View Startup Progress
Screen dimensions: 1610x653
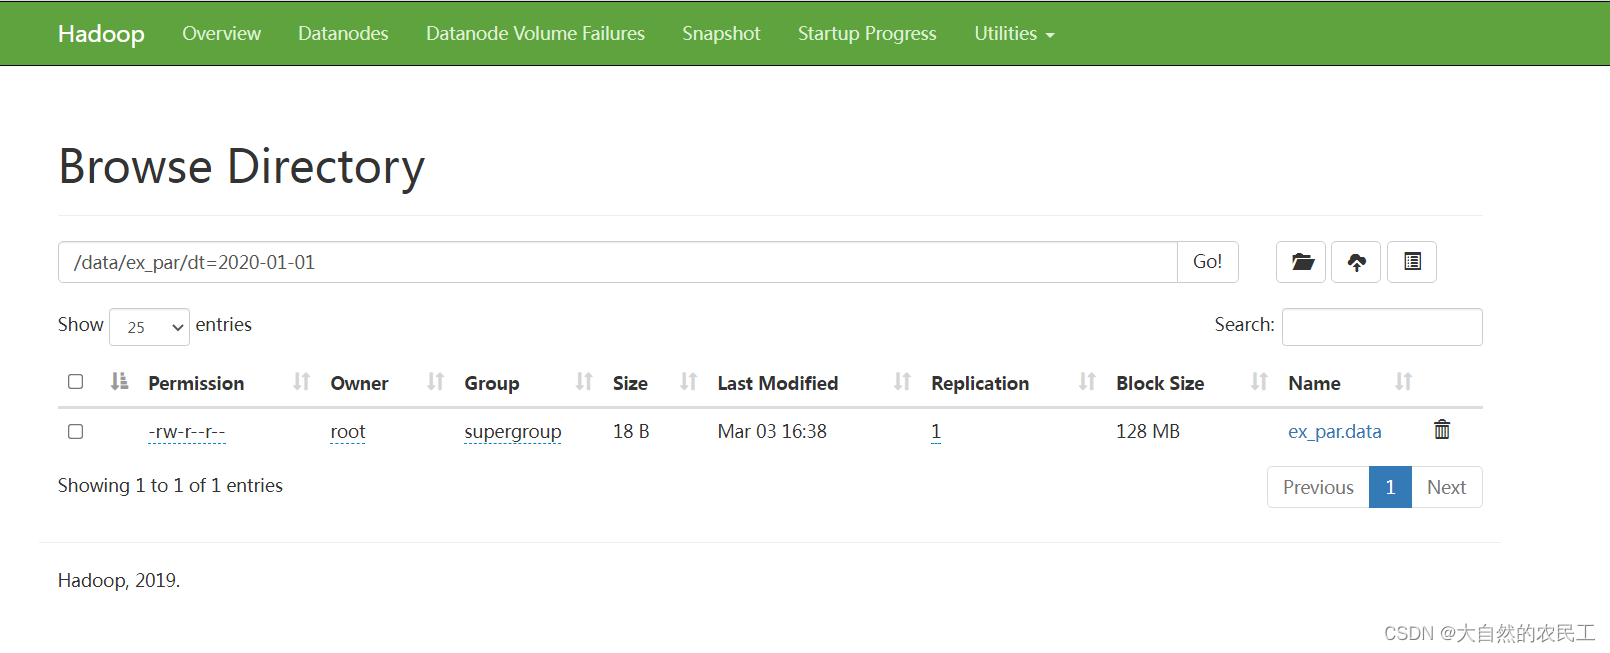click(x=867, y=33)
